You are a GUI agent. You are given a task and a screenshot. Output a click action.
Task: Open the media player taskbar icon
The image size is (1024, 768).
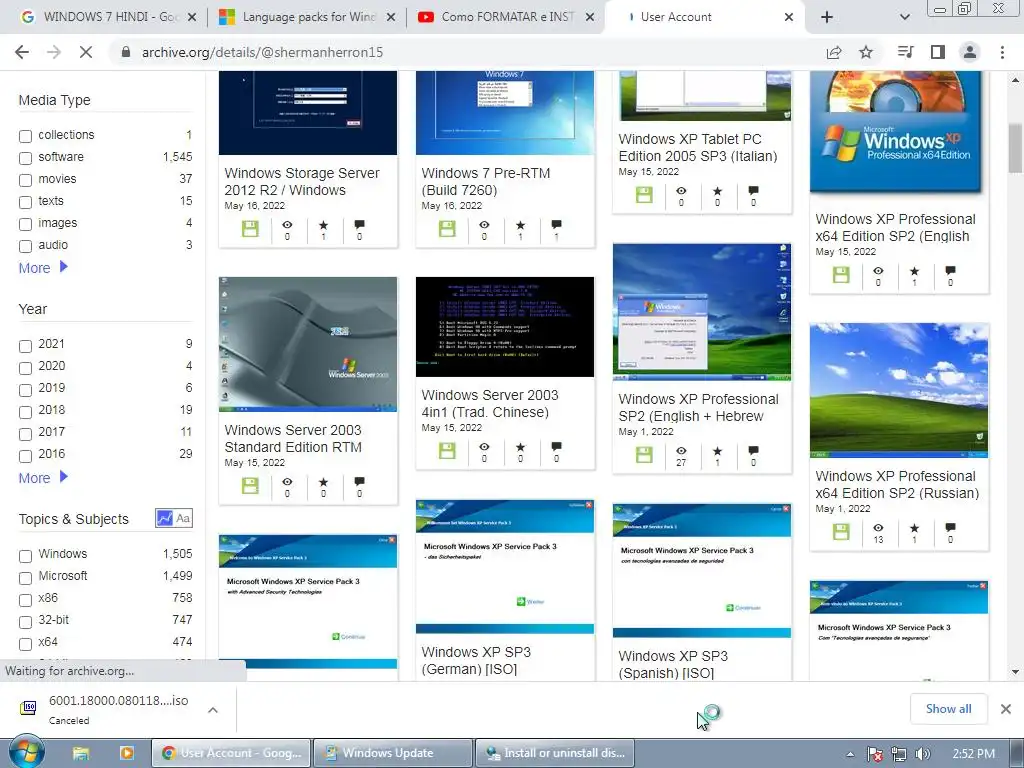pyautogui.click(x=126, y=753)
